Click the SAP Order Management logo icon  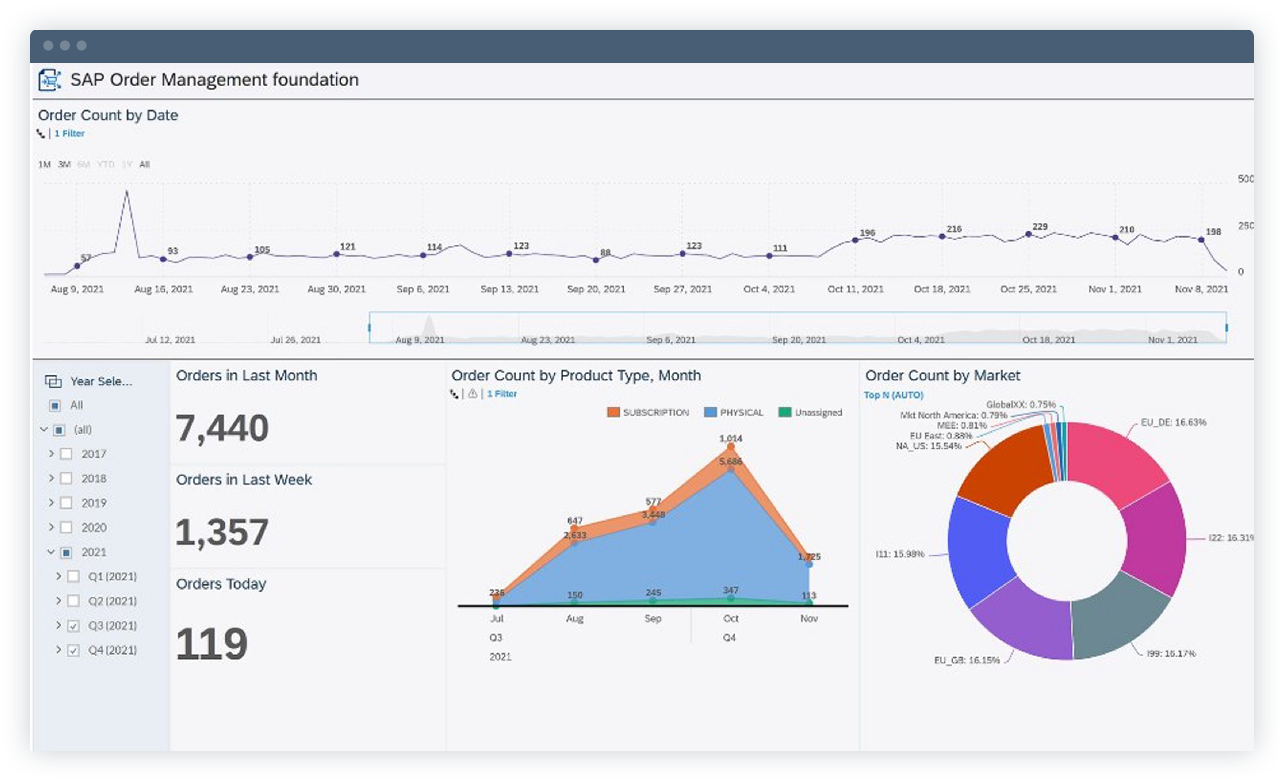pos(48,79)
